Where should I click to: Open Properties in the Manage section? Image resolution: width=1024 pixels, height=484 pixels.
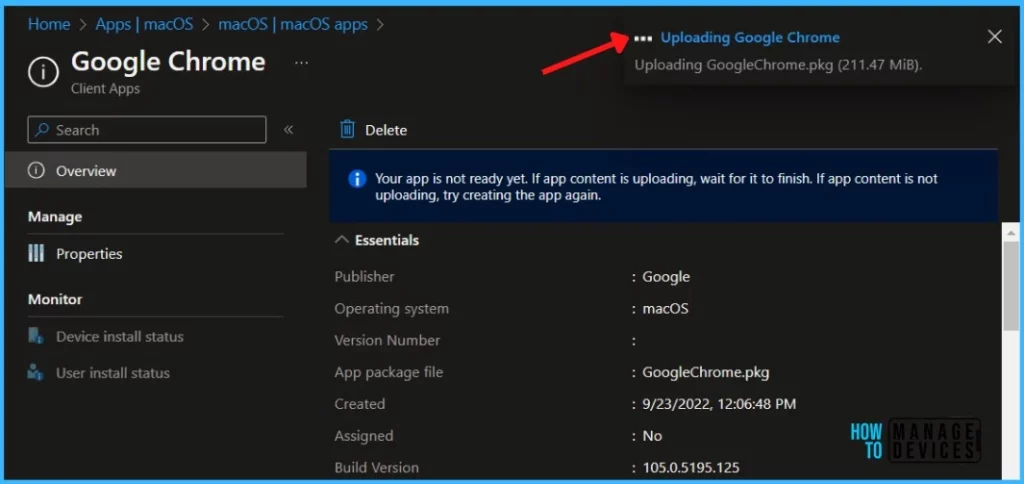tap(89, 253)
